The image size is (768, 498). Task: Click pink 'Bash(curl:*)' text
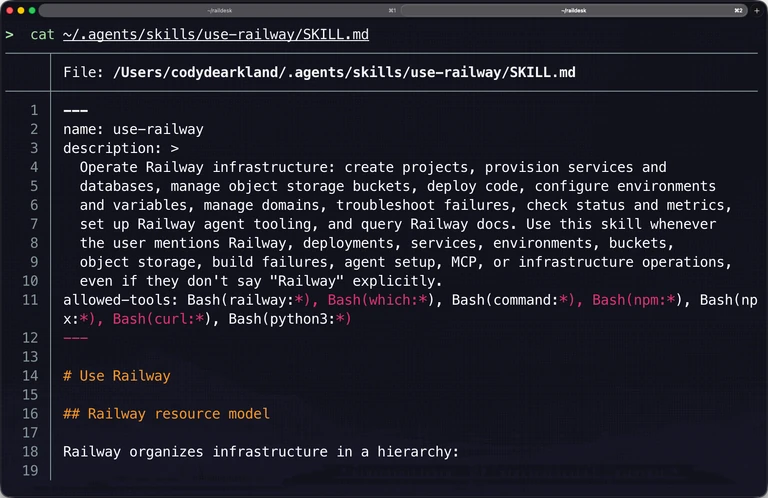[162, 319]
